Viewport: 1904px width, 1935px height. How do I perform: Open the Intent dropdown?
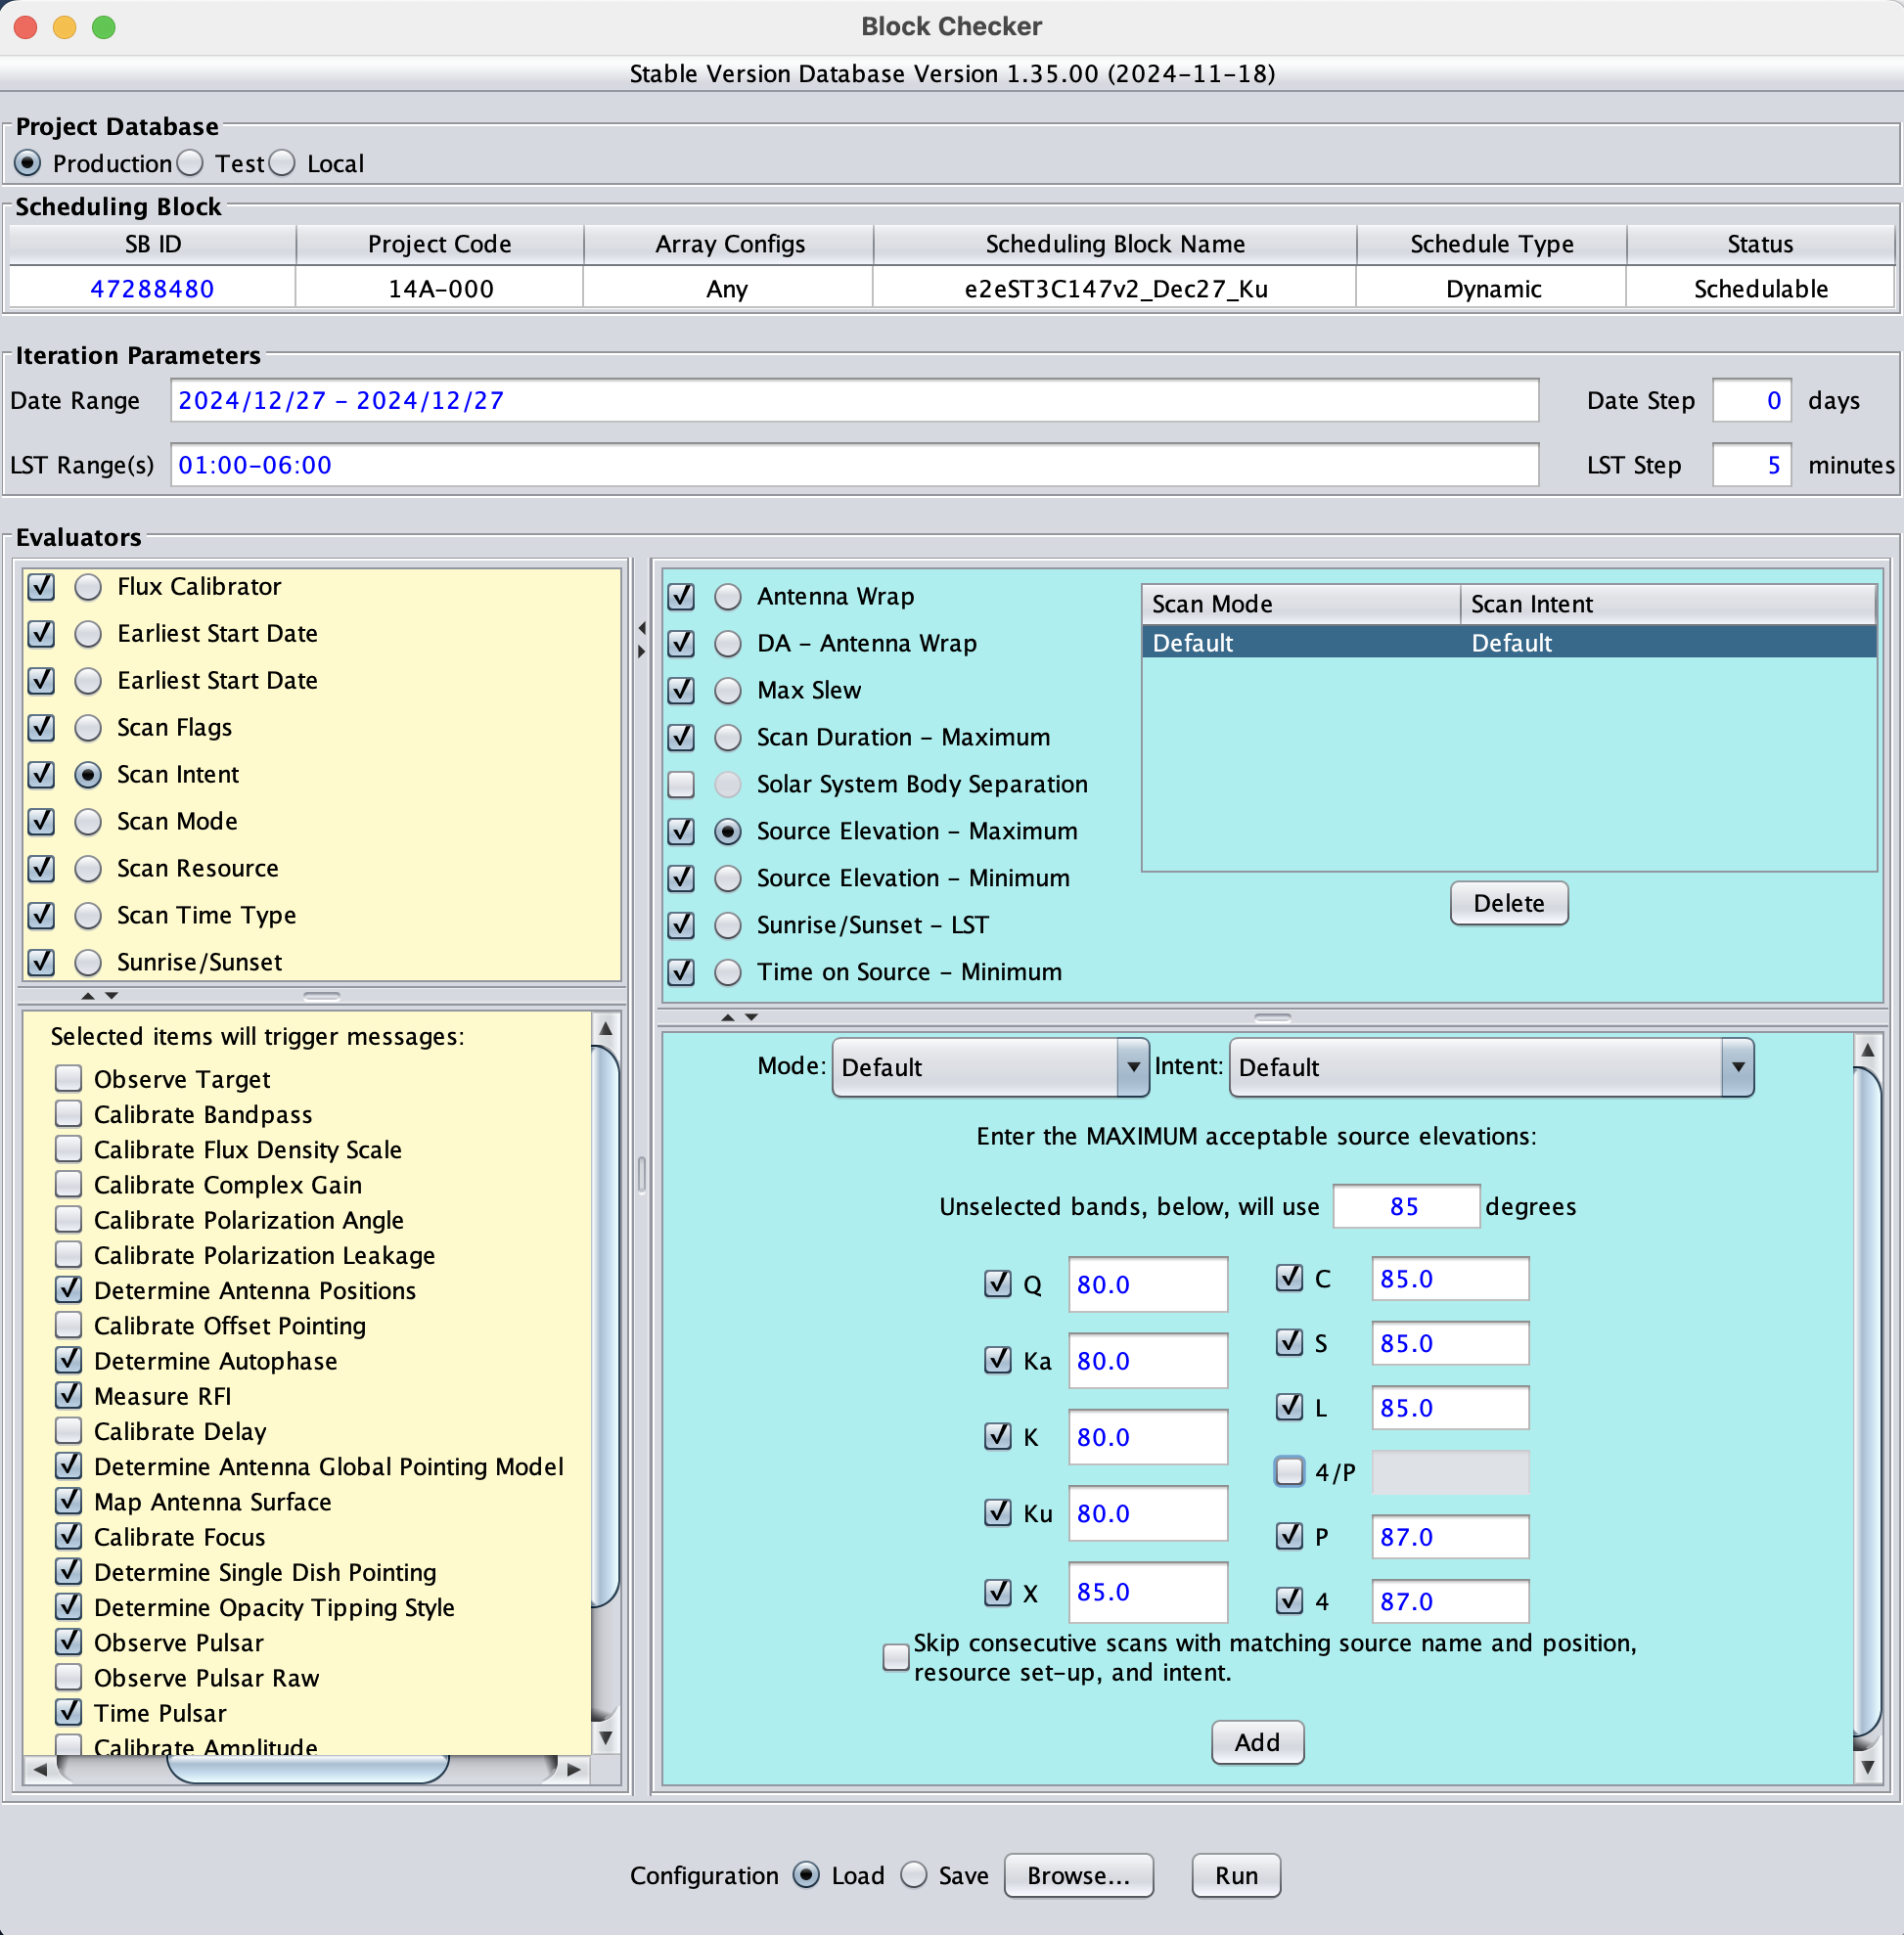click(x=1490, y=1067)
